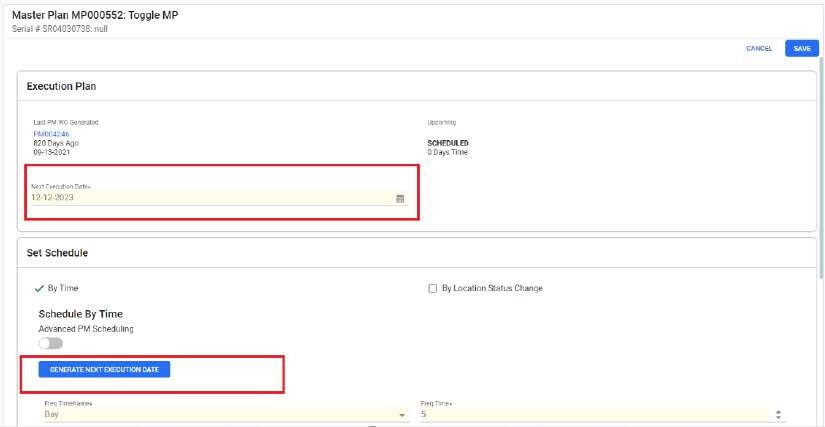This screenshot has width=825, height=427.
Task: Expand the Freq TimeFrame dropdown arrow
Action: [403, 414]
